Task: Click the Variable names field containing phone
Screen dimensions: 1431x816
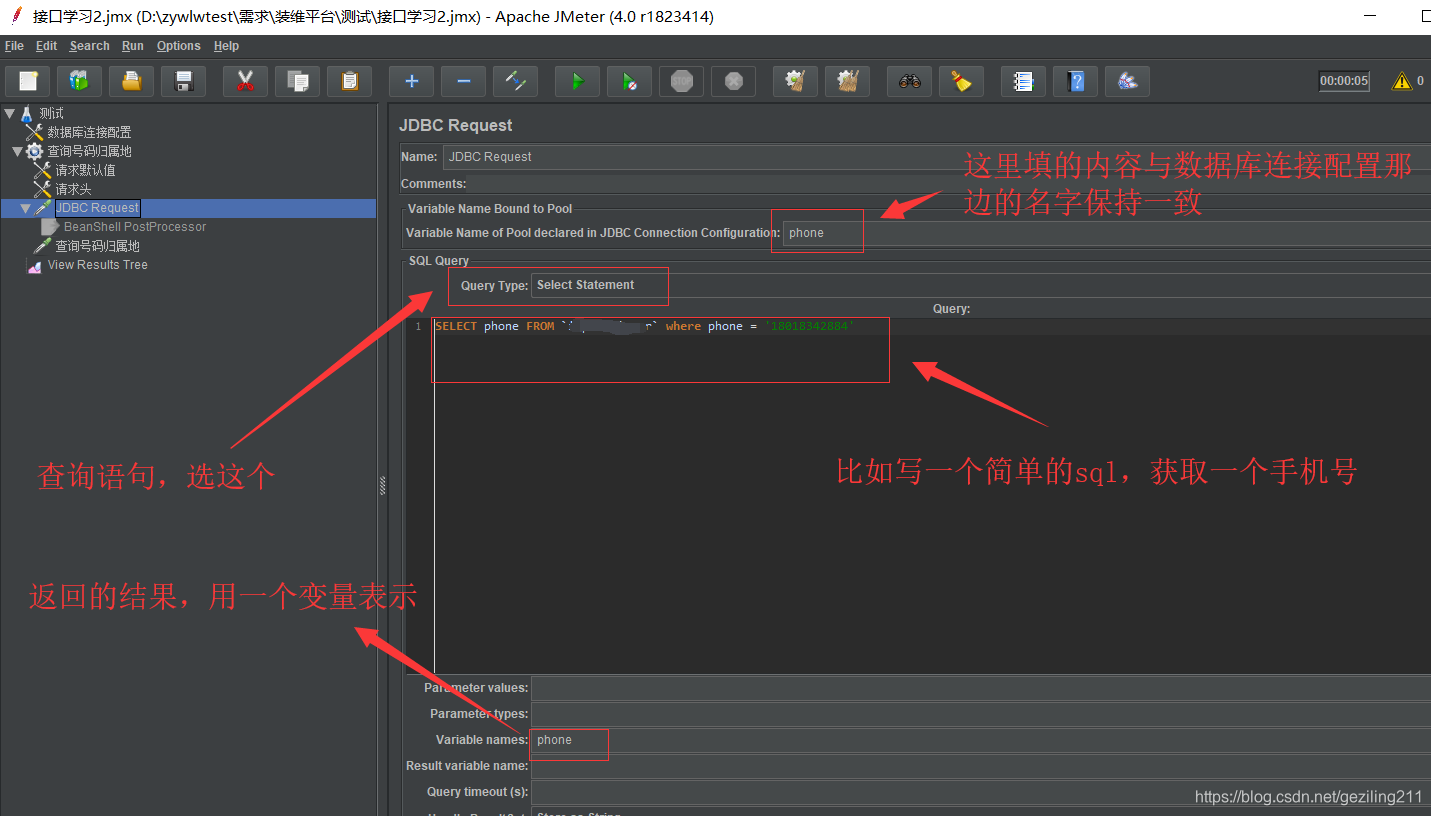Action: (980, 740)
